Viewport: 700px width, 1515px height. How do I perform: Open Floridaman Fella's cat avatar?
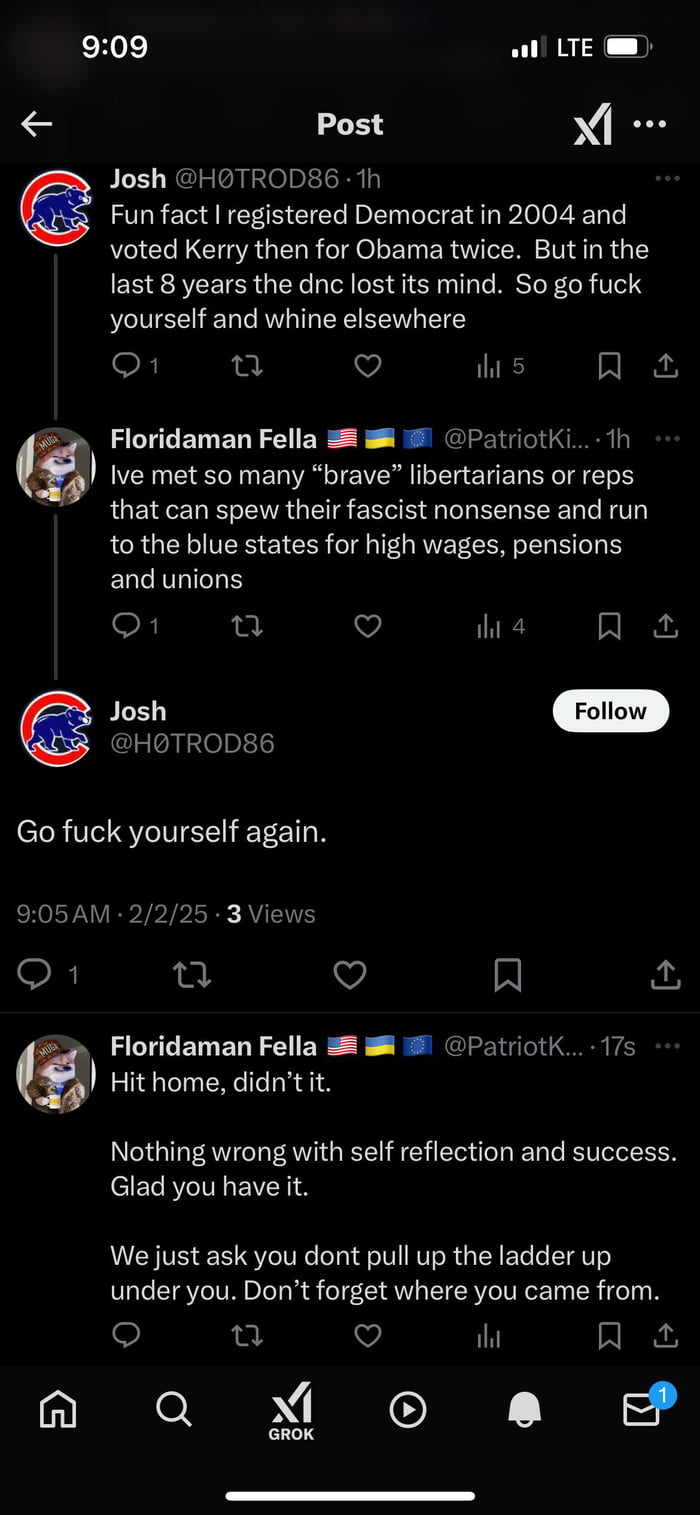[55, 467]
